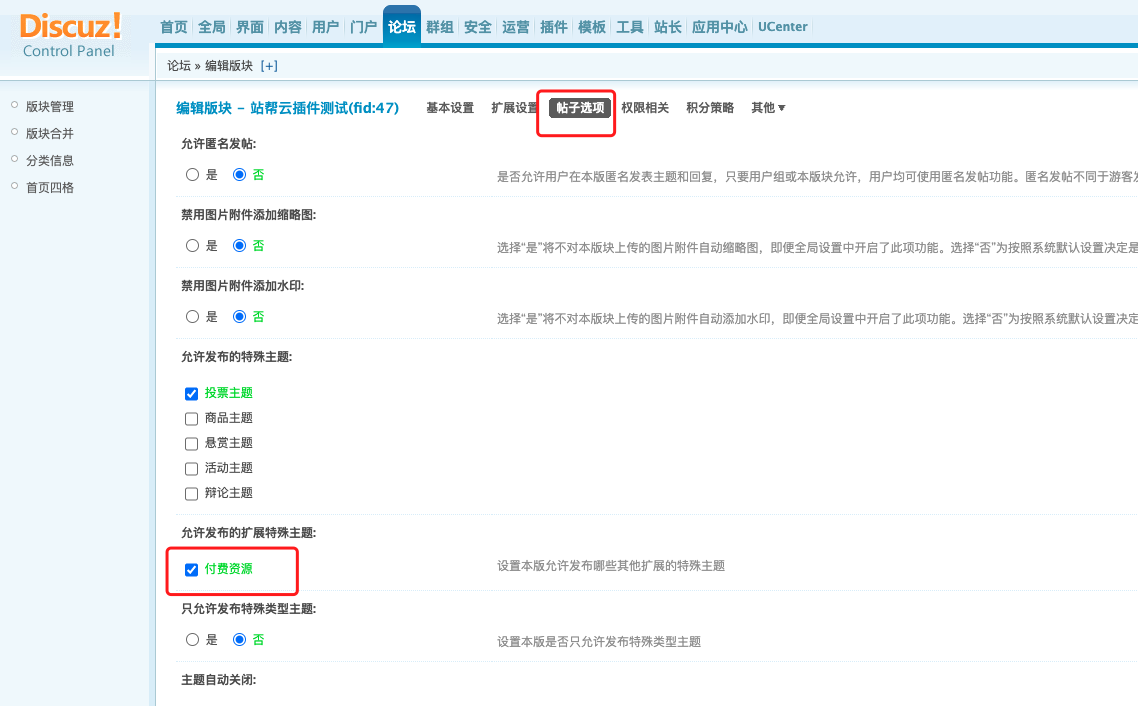
Task: Open UCenter from the top navigation
Action: (783, 27)
